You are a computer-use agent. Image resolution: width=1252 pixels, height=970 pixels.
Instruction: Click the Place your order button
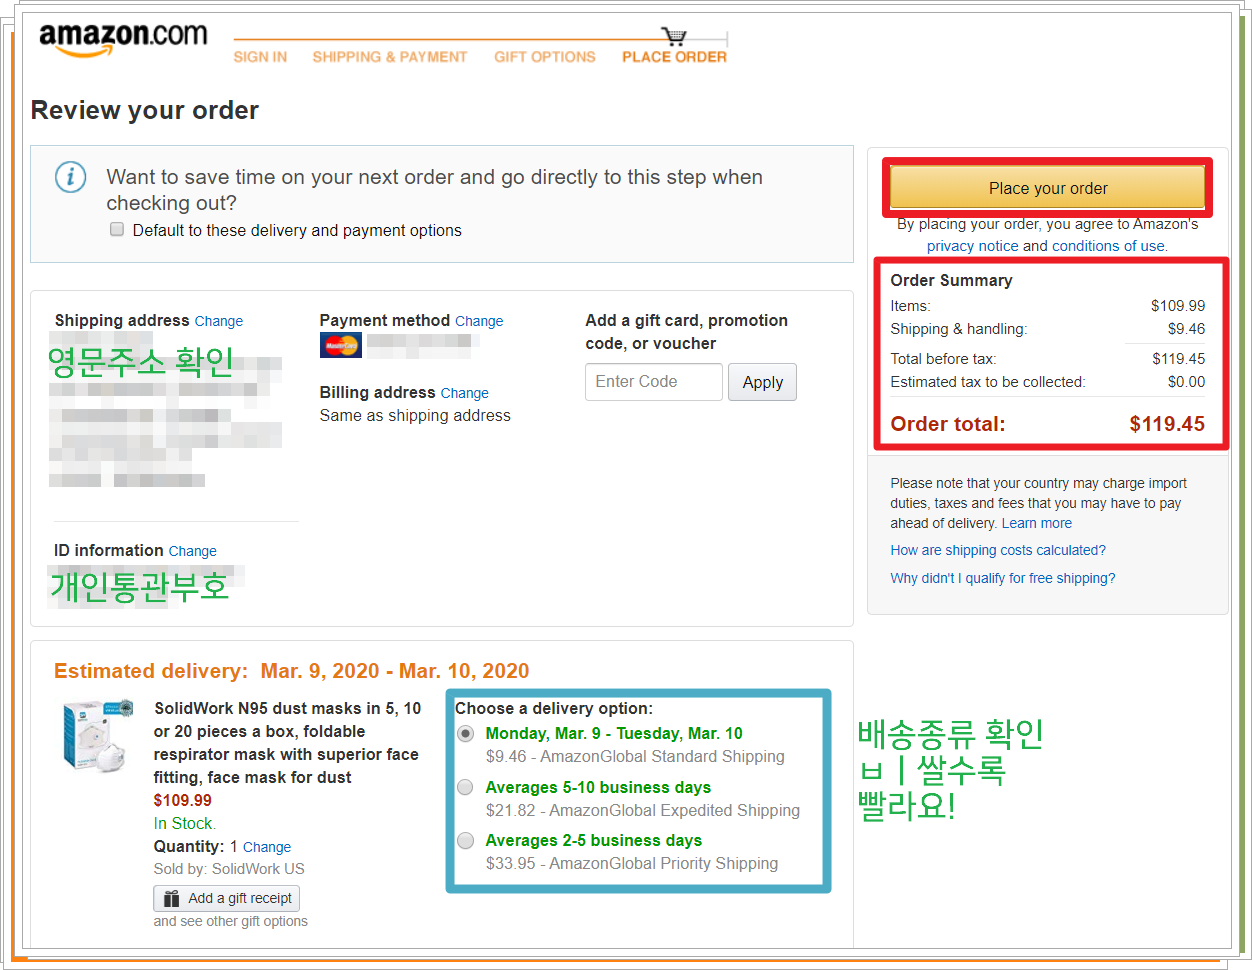click(x=1048, y=188)
